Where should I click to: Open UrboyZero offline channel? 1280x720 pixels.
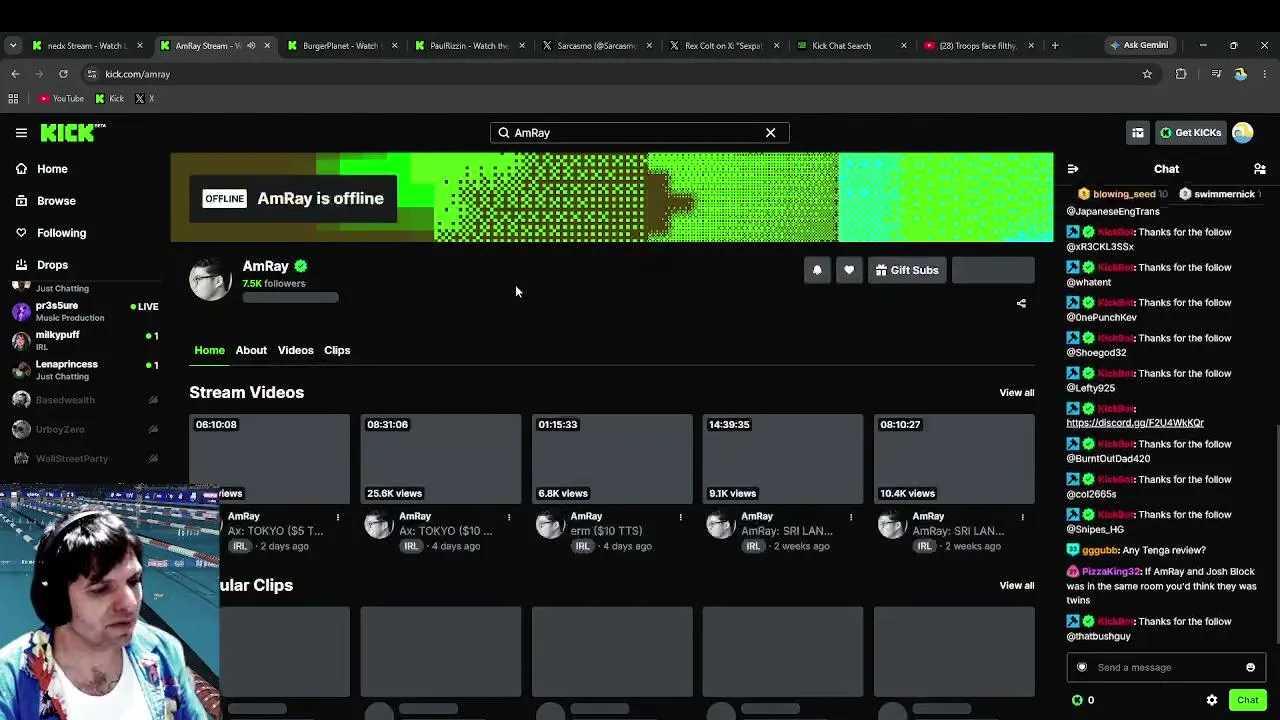(85, 429)
